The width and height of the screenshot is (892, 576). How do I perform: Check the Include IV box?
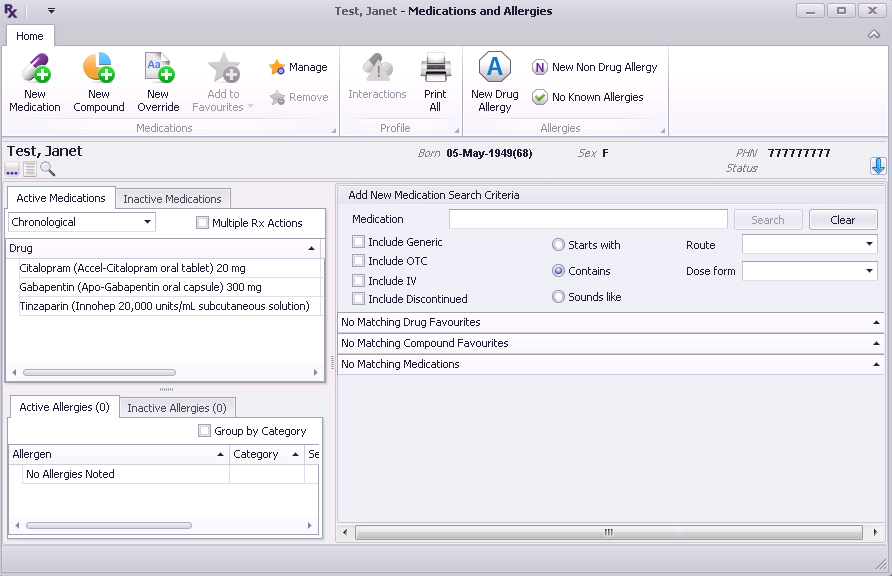coord(358,280)
